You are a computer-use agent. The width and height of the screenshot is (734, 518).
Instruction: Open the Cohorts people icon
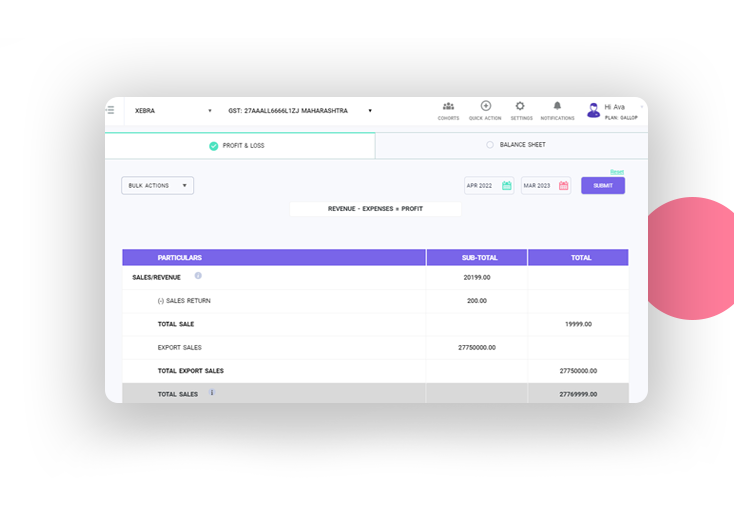(448, 106)
